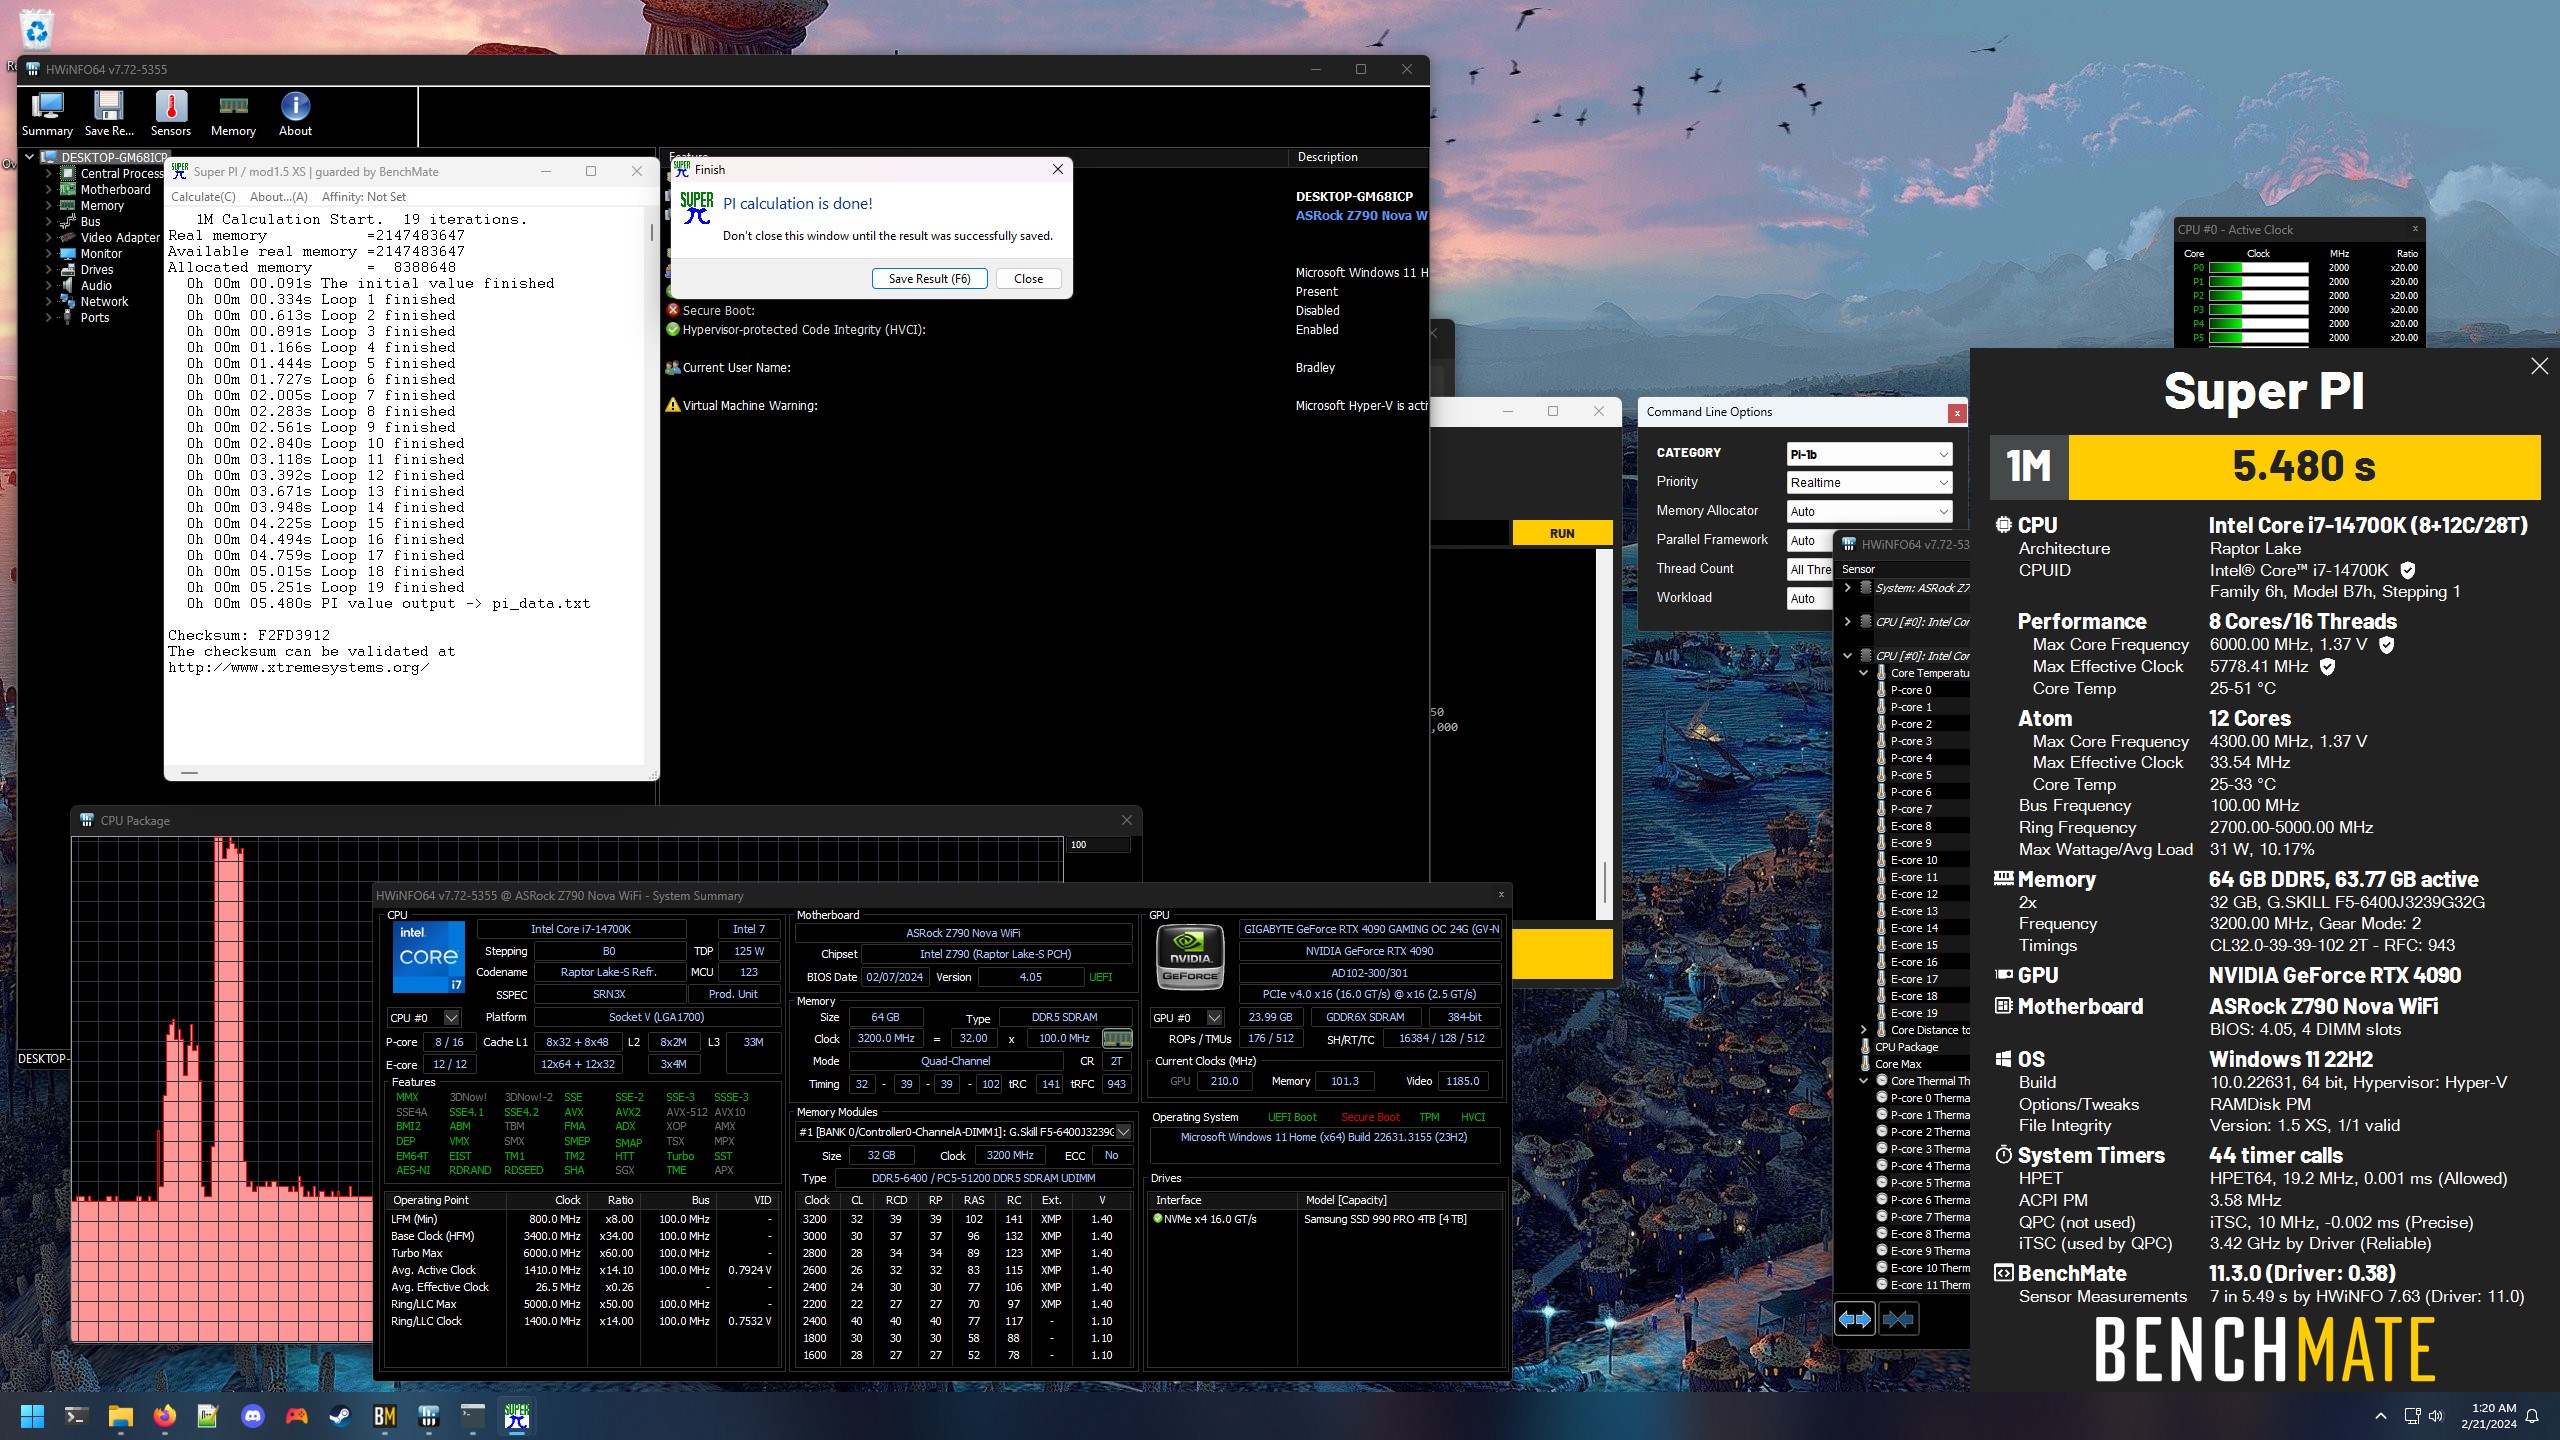Click the memory module icon beside the 100.0 MHz clock
2560x1440 pixels.
click(1117, 1038)
